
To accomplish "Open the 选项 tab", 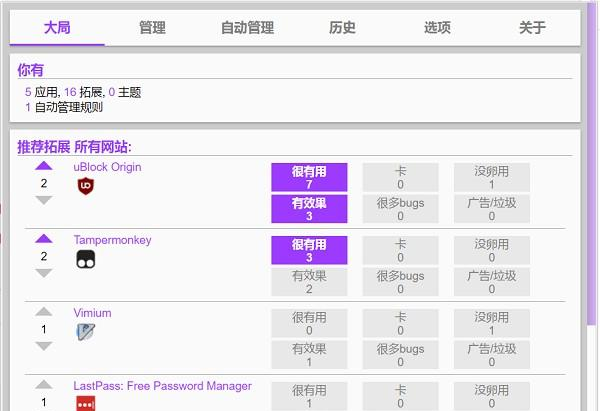I will point(437,28).
